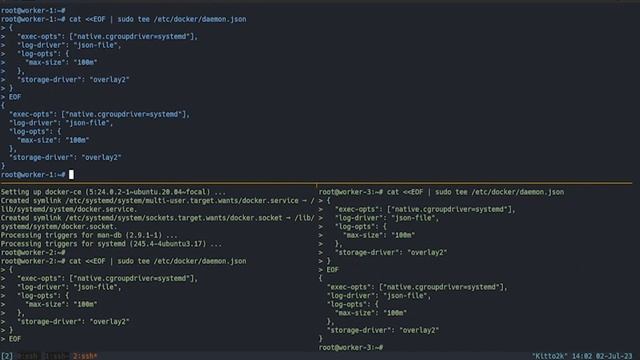Screen dimensions: 640x360
Task: Click the cat <<EOF command line in worker-3 pane
Action: 442,192
